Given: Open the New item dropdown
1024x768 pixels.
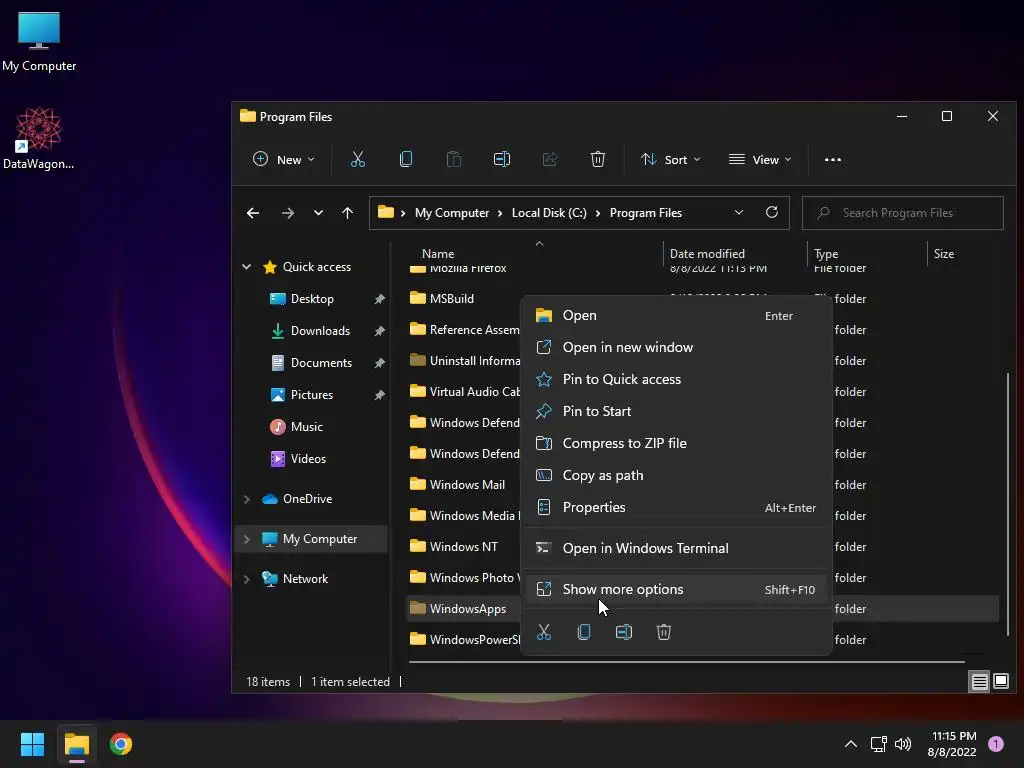Looking at the screenshot, I should (284, 159).
